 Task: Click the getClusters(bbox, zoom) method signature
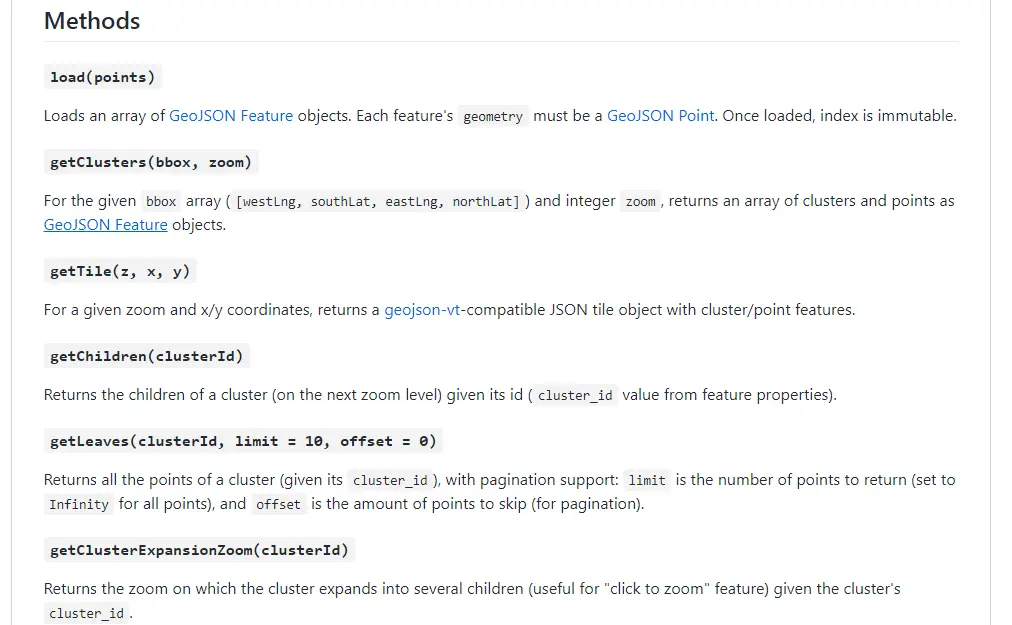151,162
